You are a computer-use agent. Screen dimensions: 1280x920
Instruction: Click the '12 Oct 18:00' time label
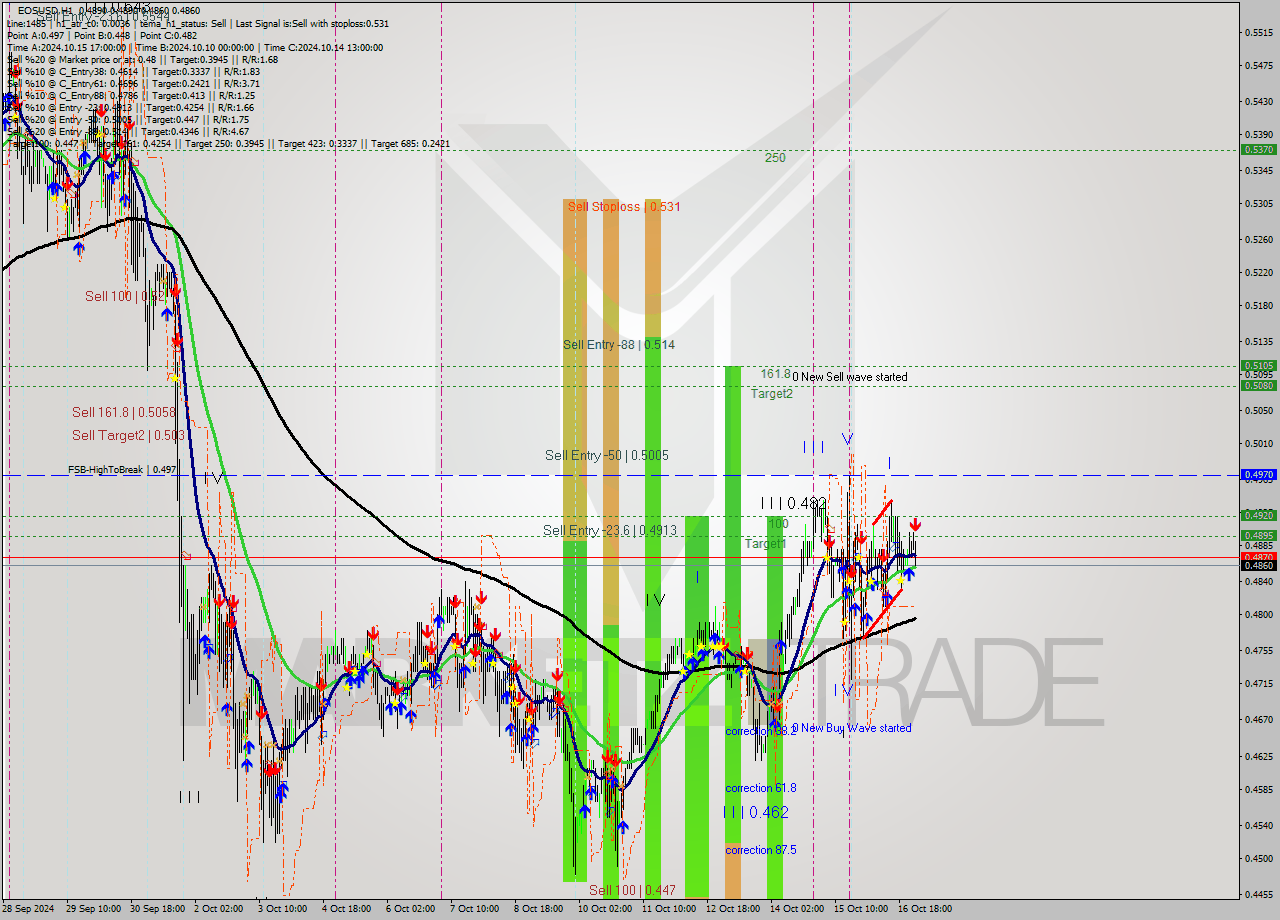click(x=733, y=909)
